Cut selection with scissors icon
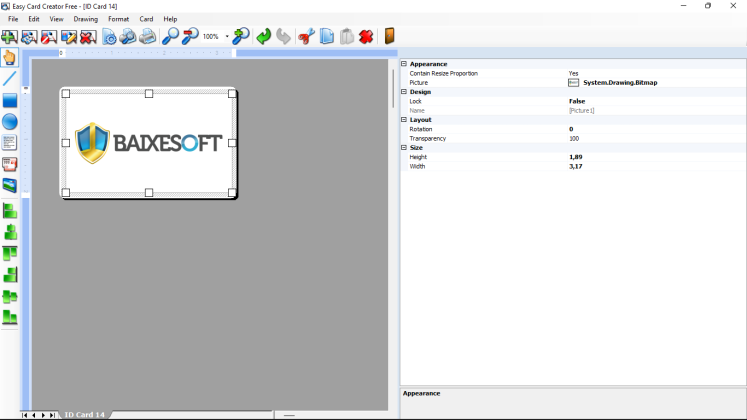Screen dimensions: 747x420 tap(306, 37)
